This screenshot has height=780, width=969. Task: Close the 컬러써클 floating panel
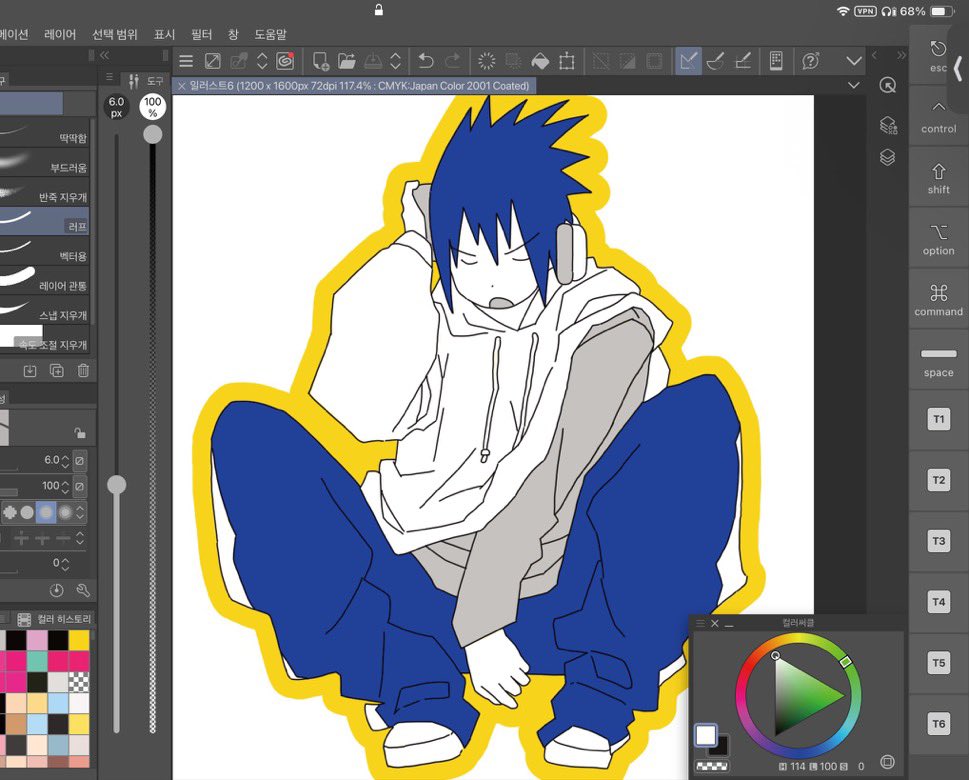pyautogui.click(x=714, y=623)
